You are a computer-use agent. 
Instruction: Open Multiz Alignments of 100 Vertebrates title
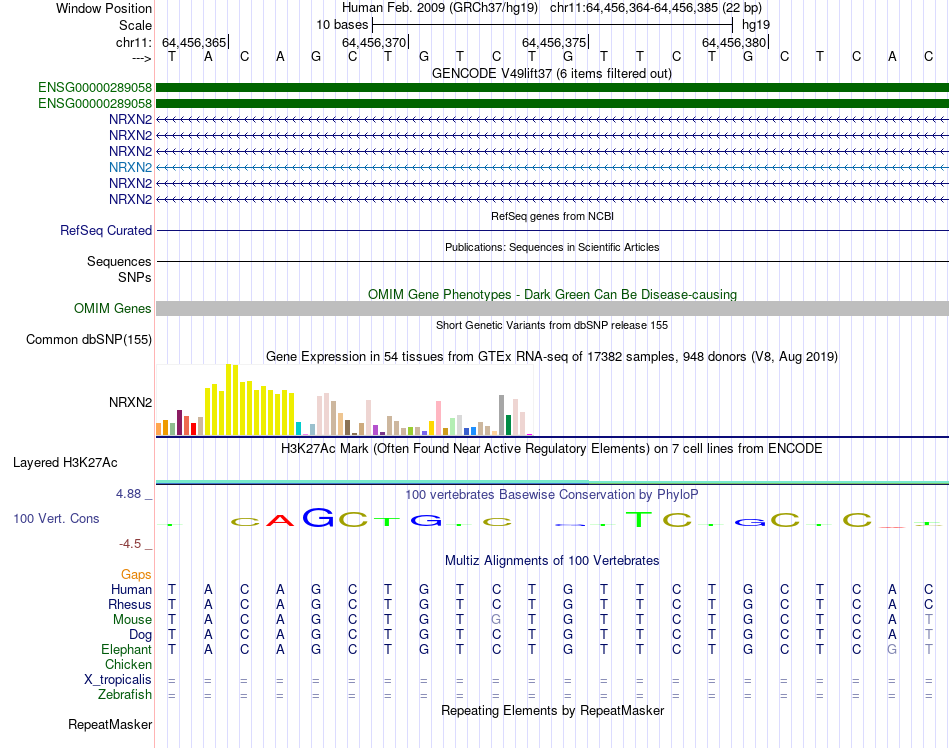point(552,561)
